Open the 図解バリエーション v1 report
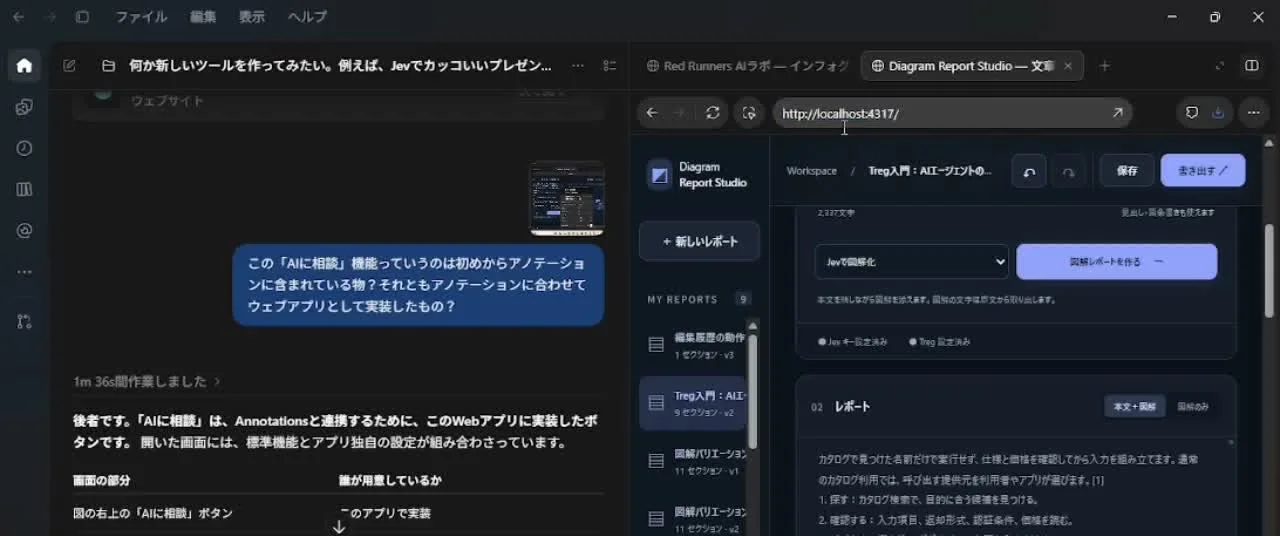 point(695,460)
